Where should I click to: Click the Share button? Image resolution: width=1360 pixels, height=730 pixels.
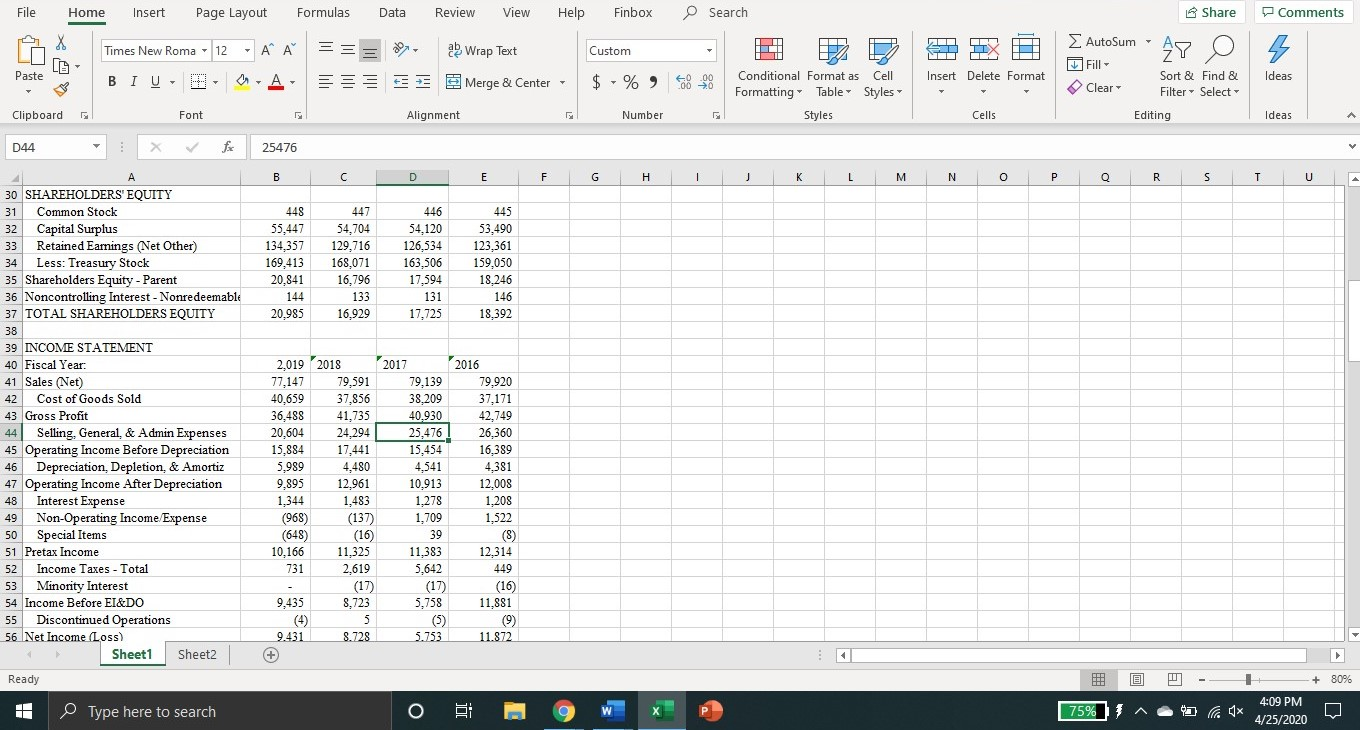pyautogui.click(x=1210, y=12)
